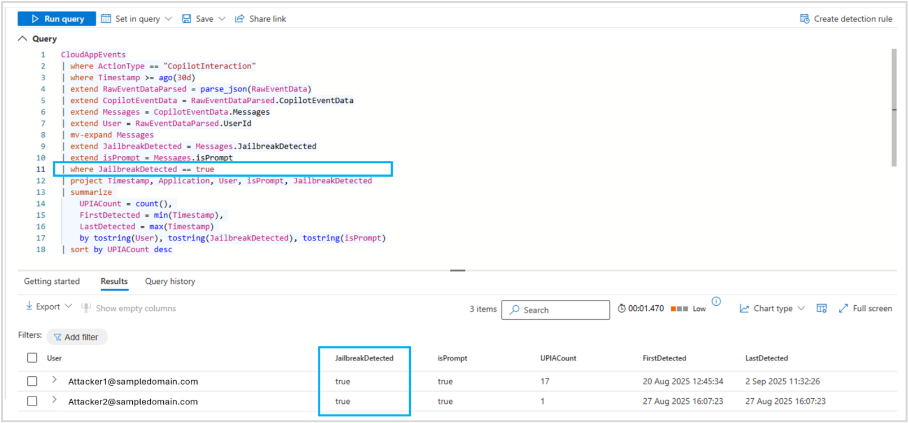Expand the Attacker2@sampledomain.com row chevron
This screenshot has width=909, height=423.
[x=54, y=400]
